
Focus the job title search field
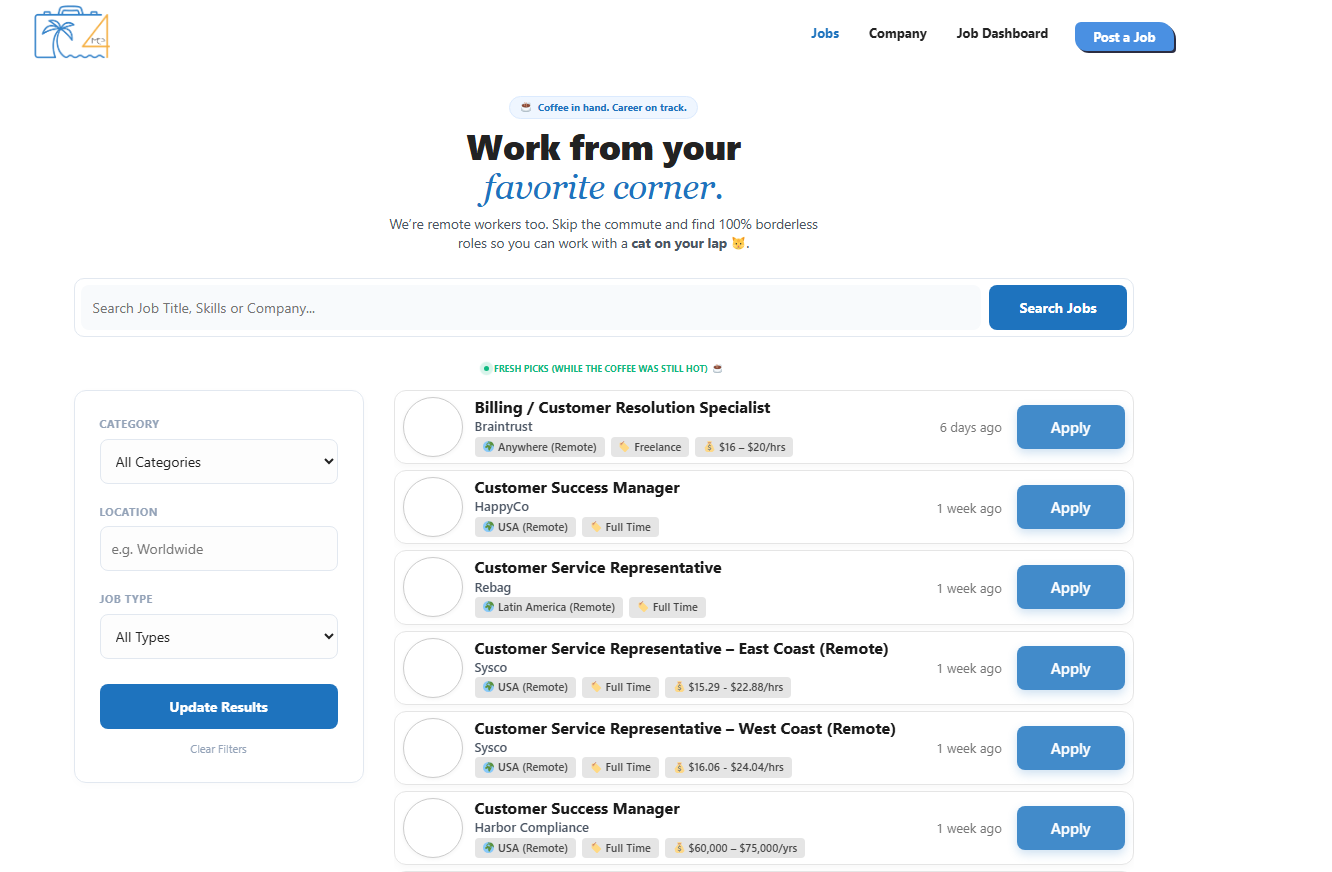530,308
